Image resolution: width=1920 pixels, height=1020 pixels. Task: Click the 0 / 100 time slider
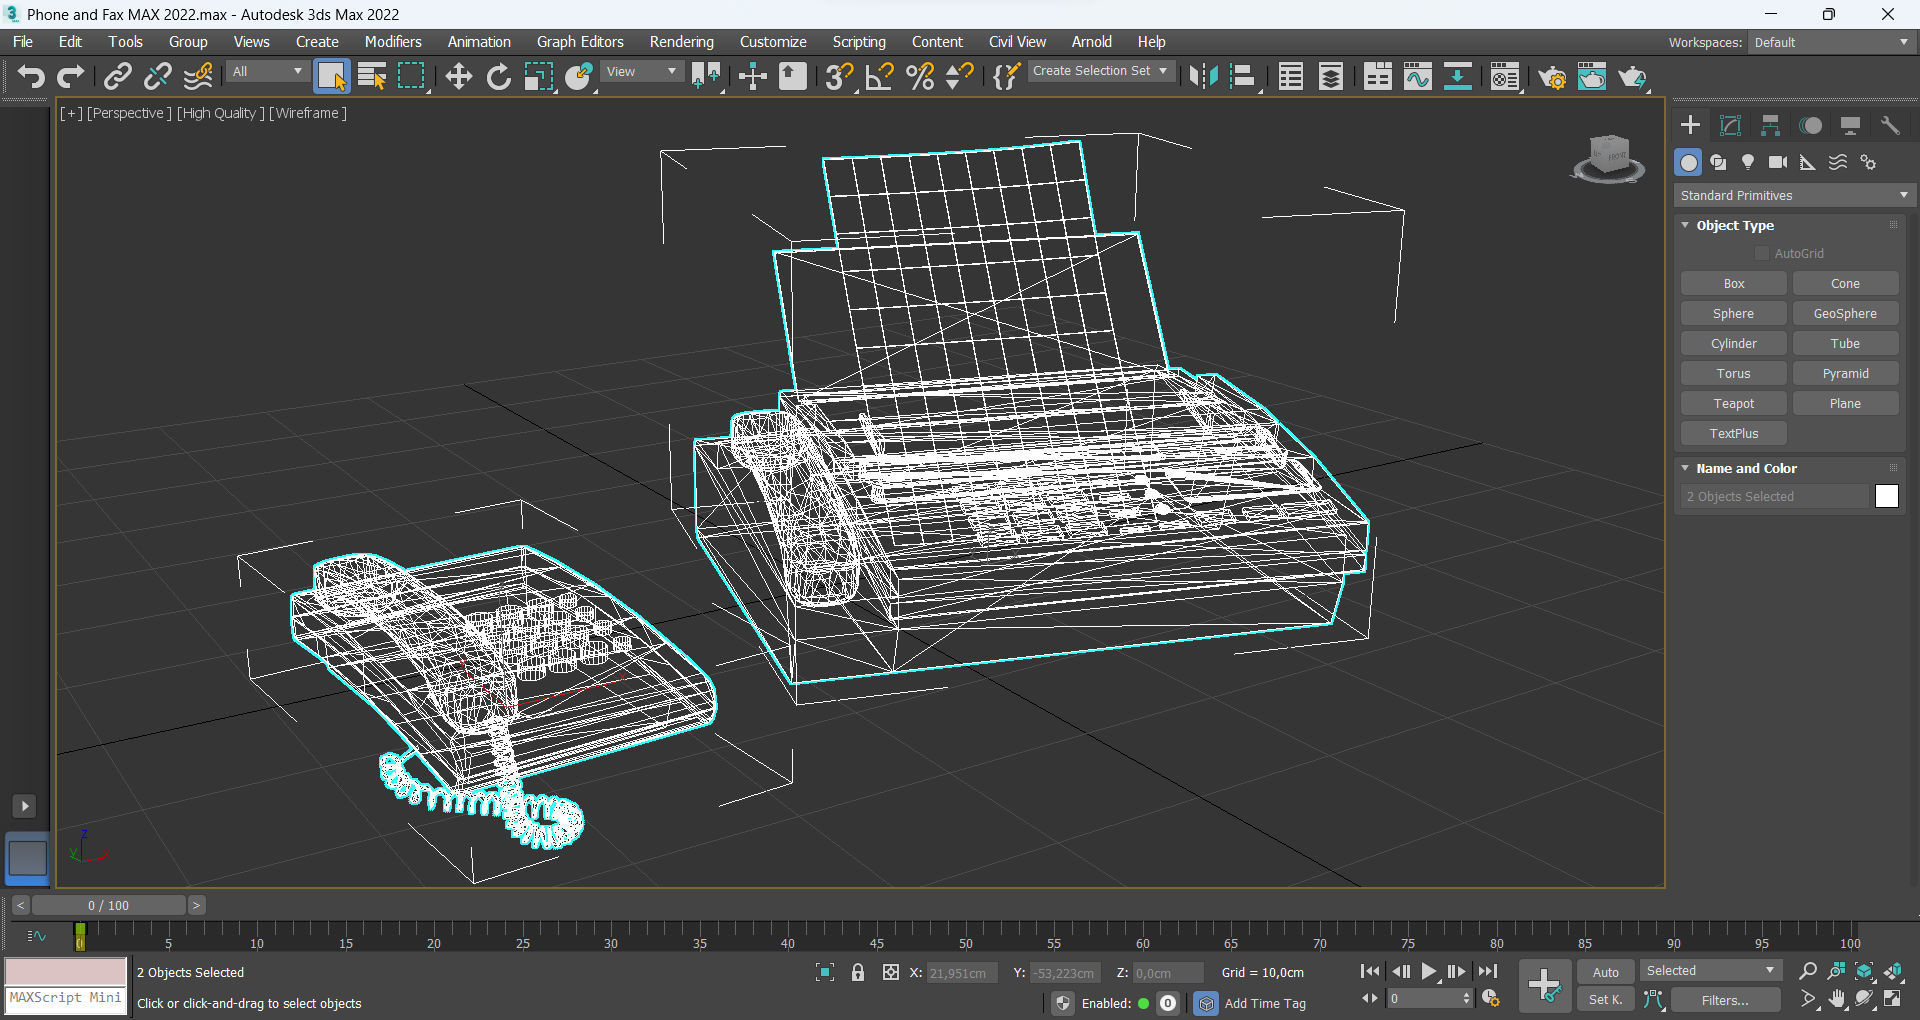click(108, 905)
